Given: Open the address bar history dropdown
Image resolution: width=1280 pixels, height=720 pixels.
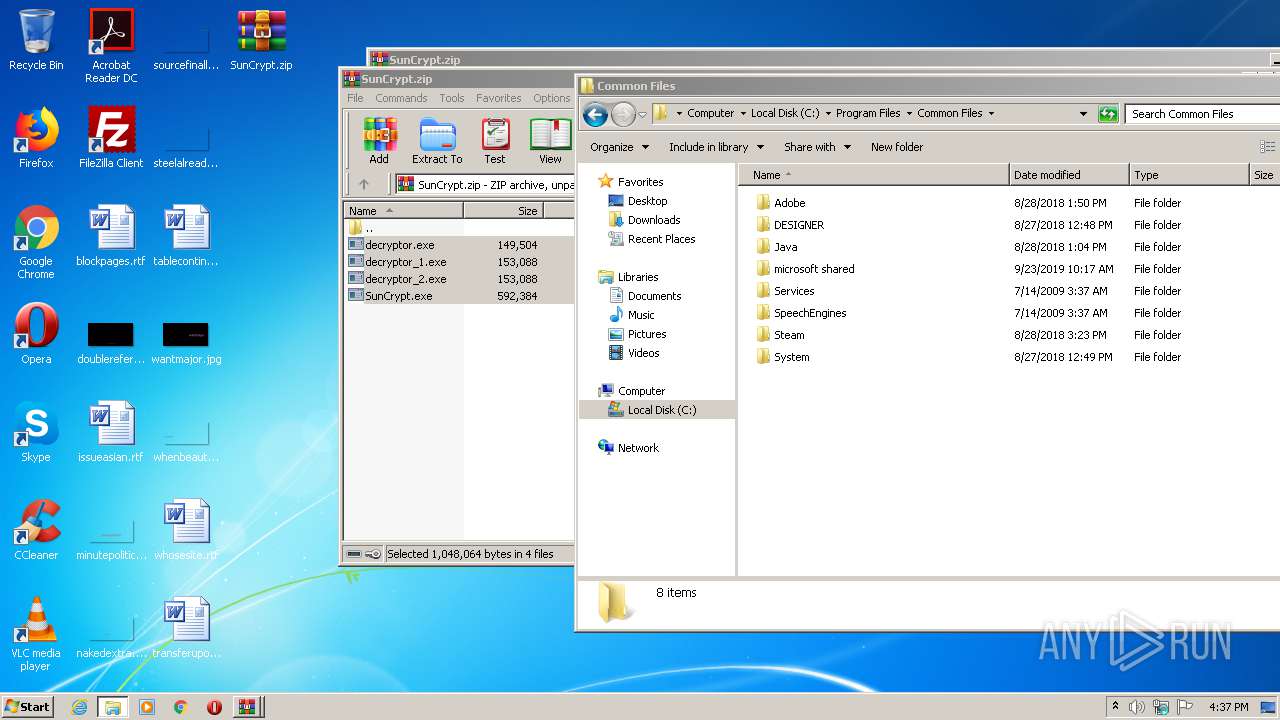Looking at the screenshot, I should tap(1083, 114).
